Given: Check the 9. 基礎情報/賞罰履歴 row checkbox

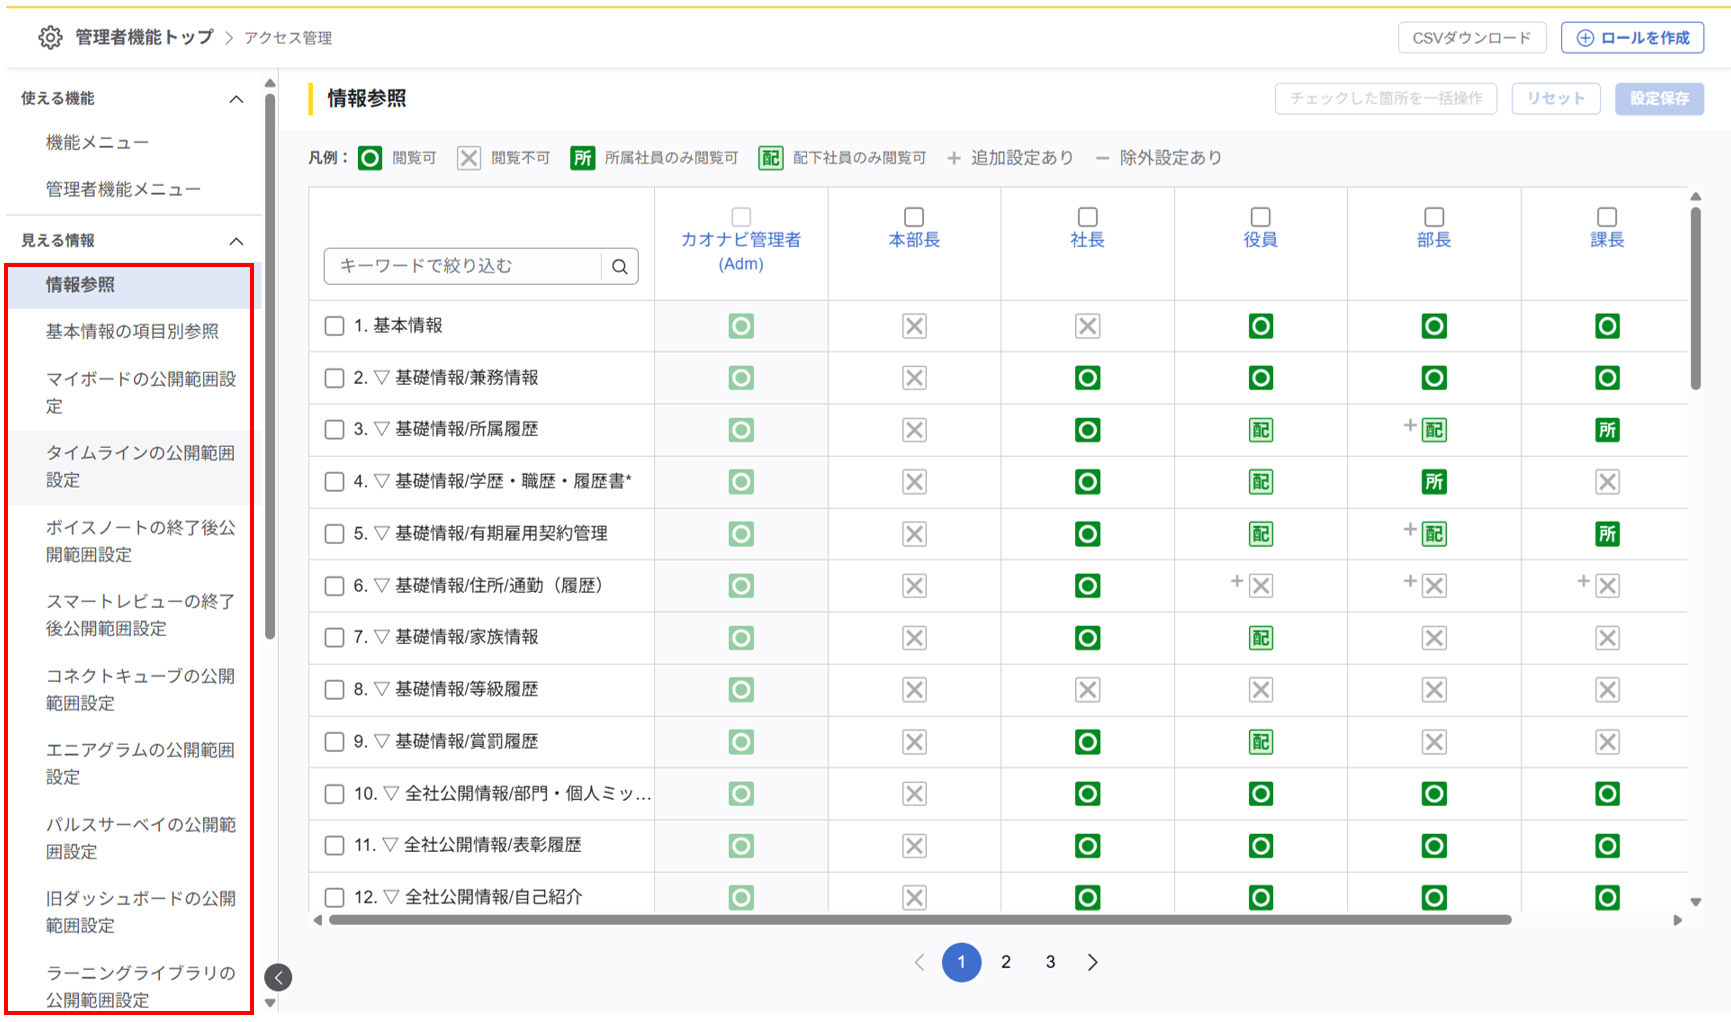Looking at the screenshot, I should pyautogui.click(x=335, y=742).
